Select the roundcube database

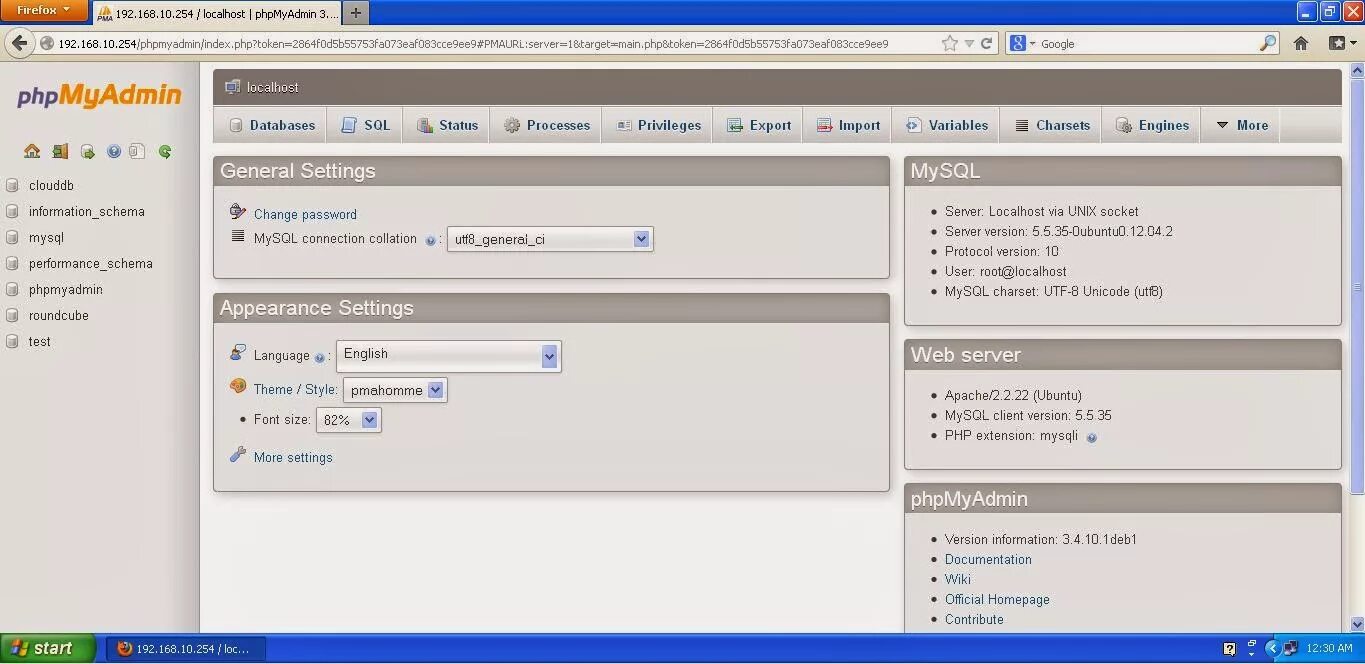pos(59,315)
